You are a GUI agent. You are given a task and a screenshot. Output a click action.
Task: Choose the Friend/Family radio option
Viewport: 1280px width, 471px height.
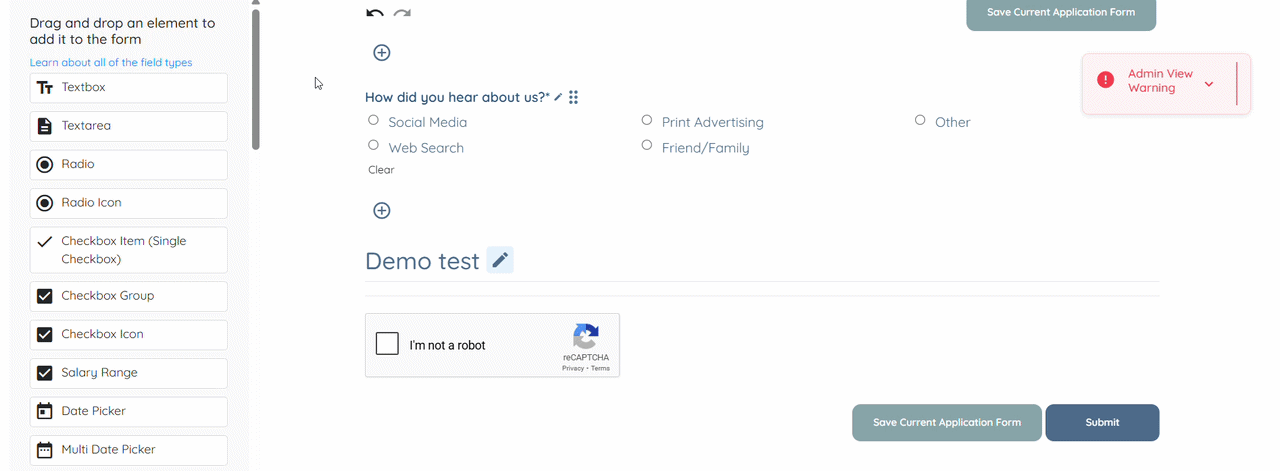(647, 146)
